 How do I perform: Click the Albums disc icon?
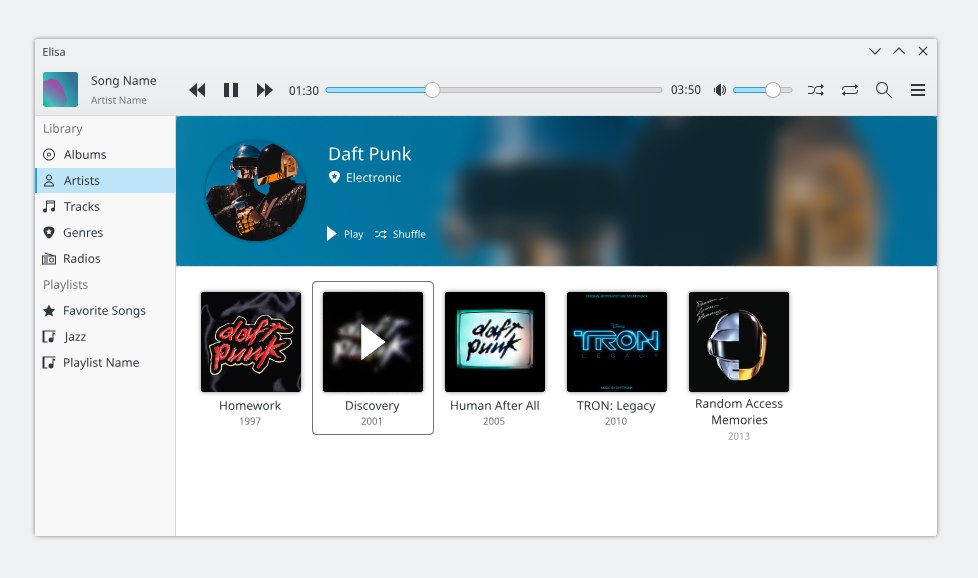coord(49,155)
